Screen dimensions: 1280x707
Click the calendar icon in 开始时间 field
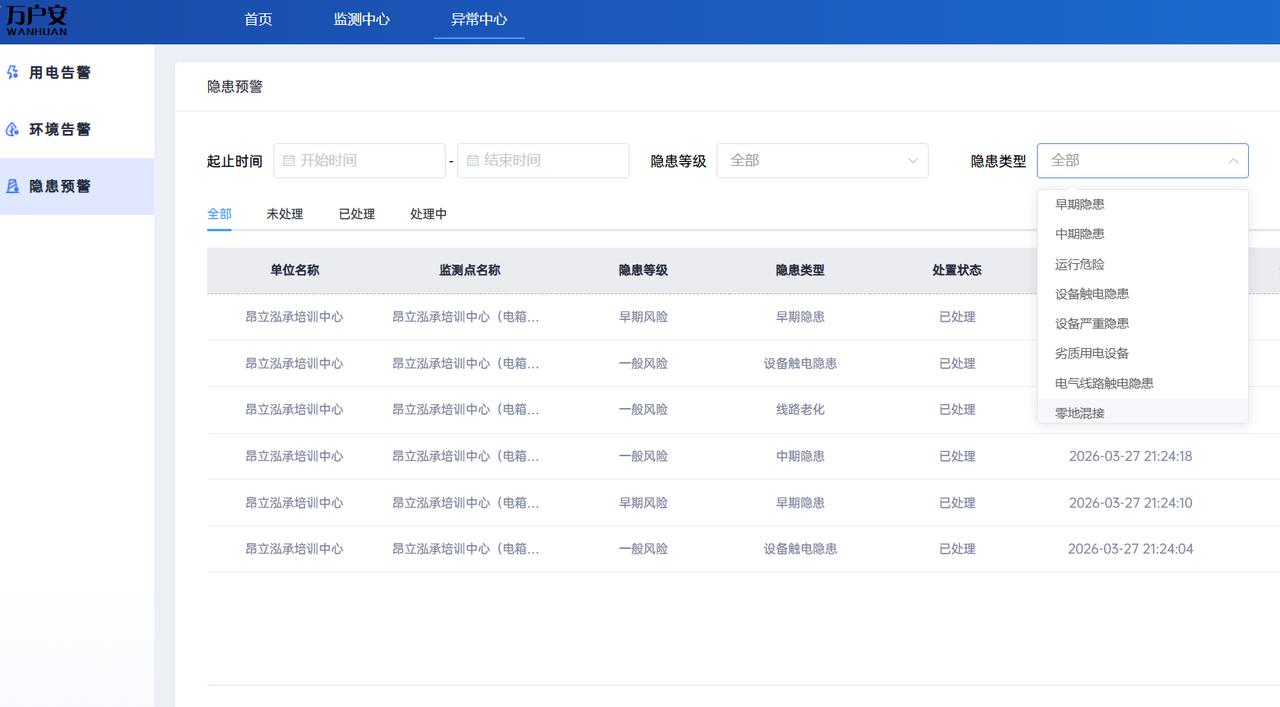click(x=289, y=161)
